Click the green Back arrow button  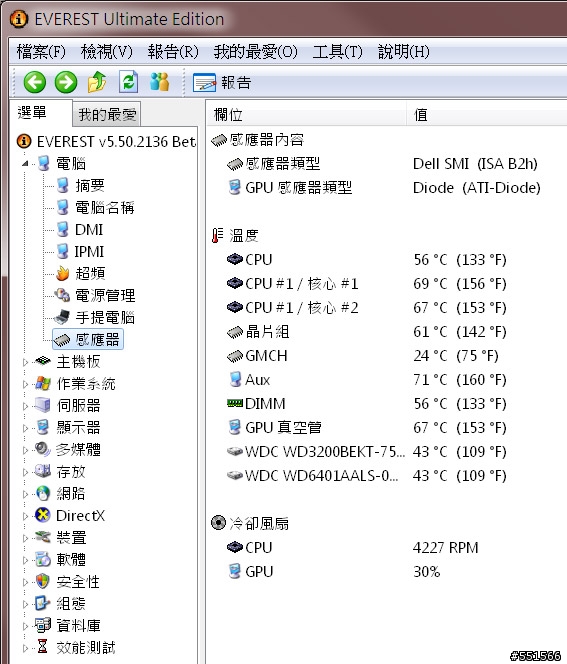(35, 82)
